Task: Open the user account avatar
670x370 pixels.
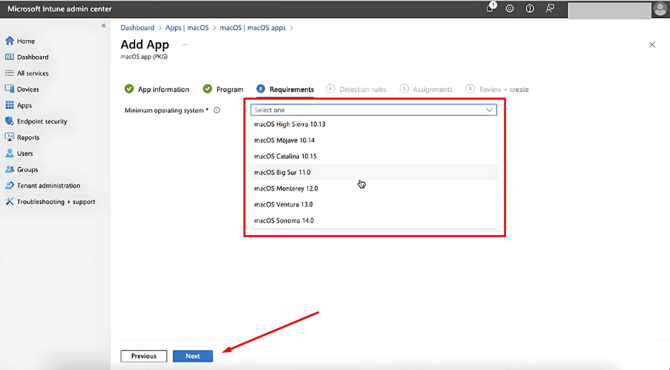Action: 661,9
